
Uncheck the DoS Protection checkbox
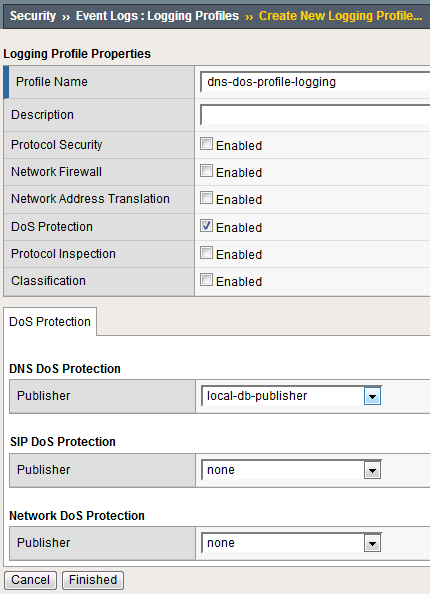point(206,226)
